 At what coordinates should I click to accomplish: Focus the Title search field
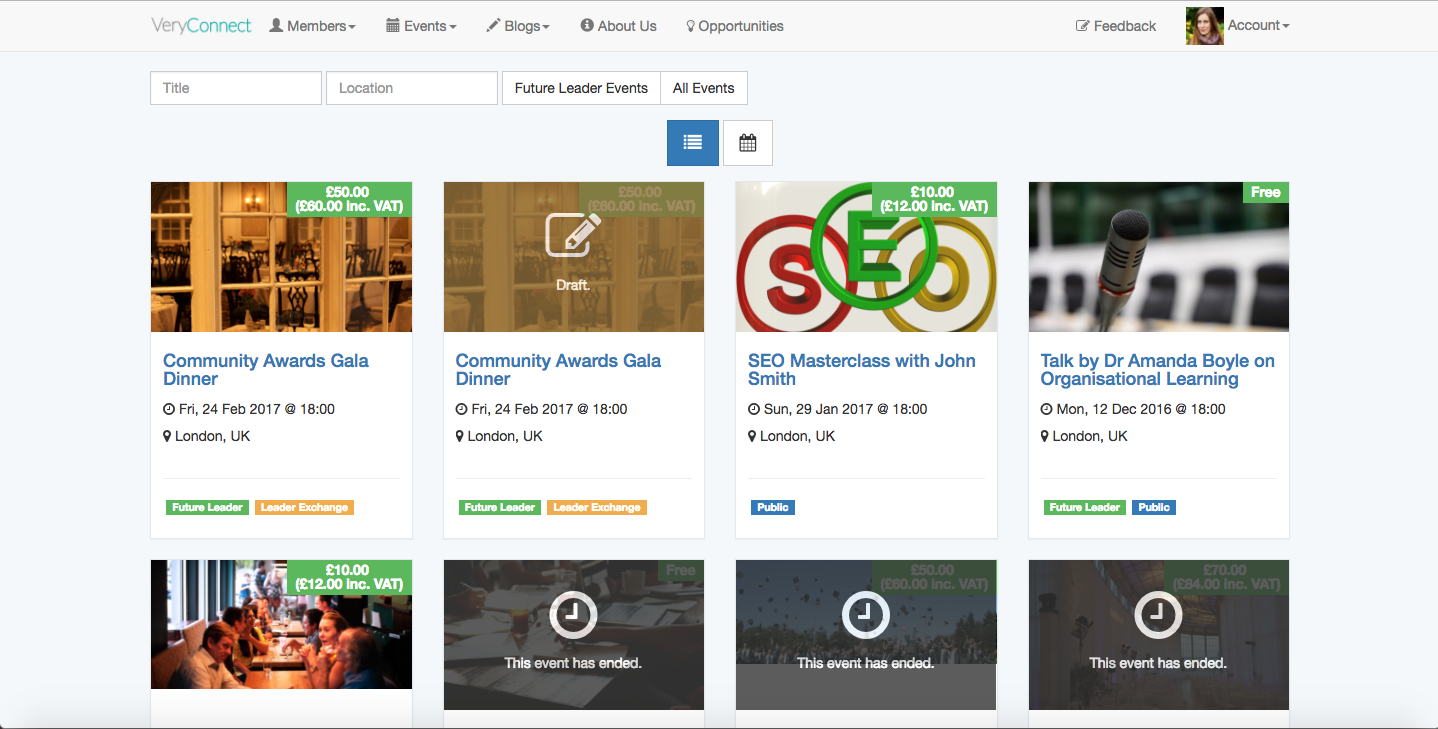(x=236, y=88)
